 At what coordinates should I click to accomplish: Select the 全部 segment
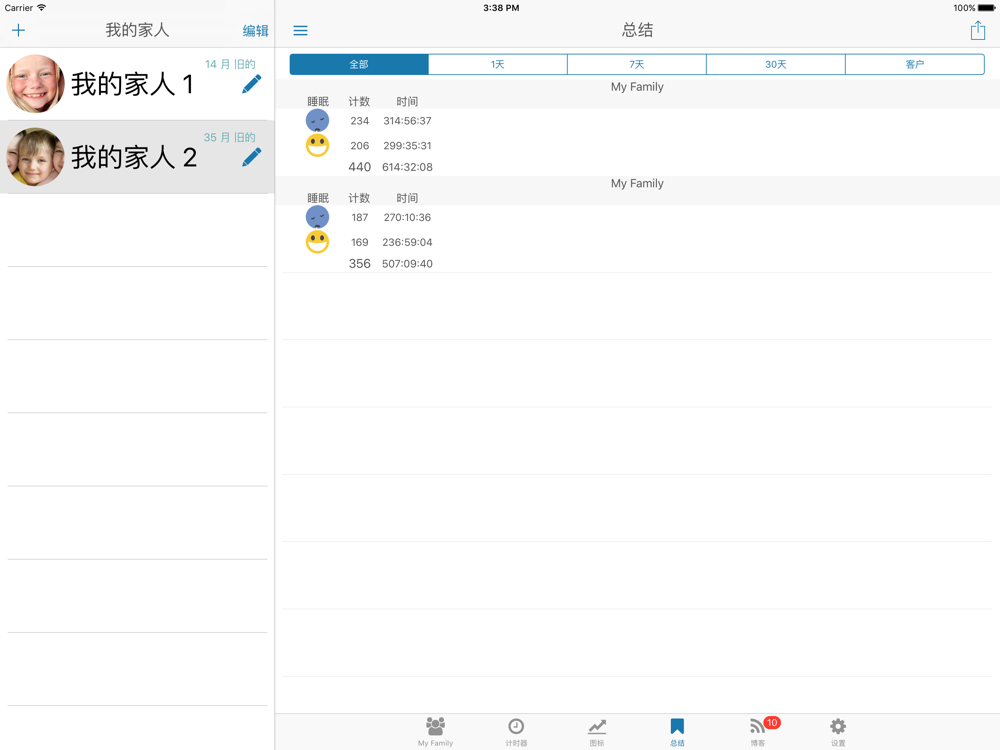(x=359, y=64)
